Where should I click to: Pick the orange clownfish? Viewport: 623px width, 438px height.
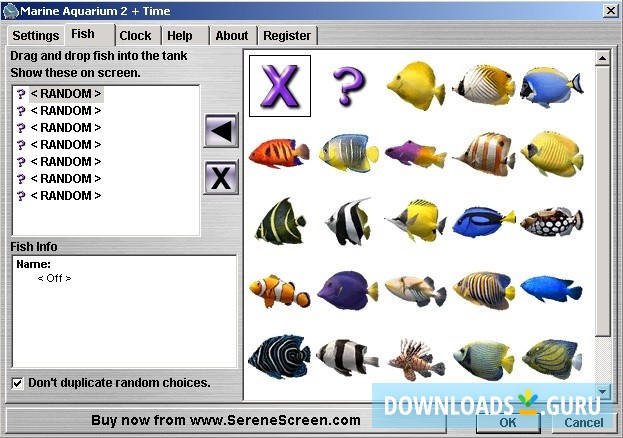[280, 291]
